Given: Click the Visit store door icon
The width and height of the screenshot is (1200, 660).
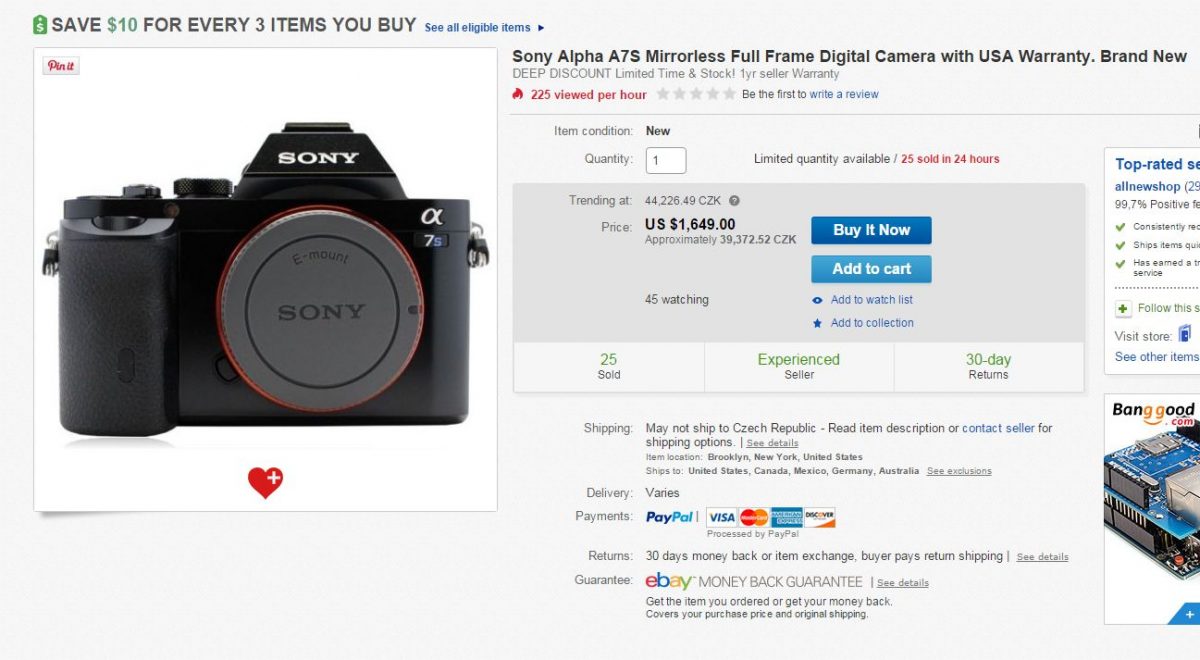Looking at the screenshot, I should tap(1185, 334).
